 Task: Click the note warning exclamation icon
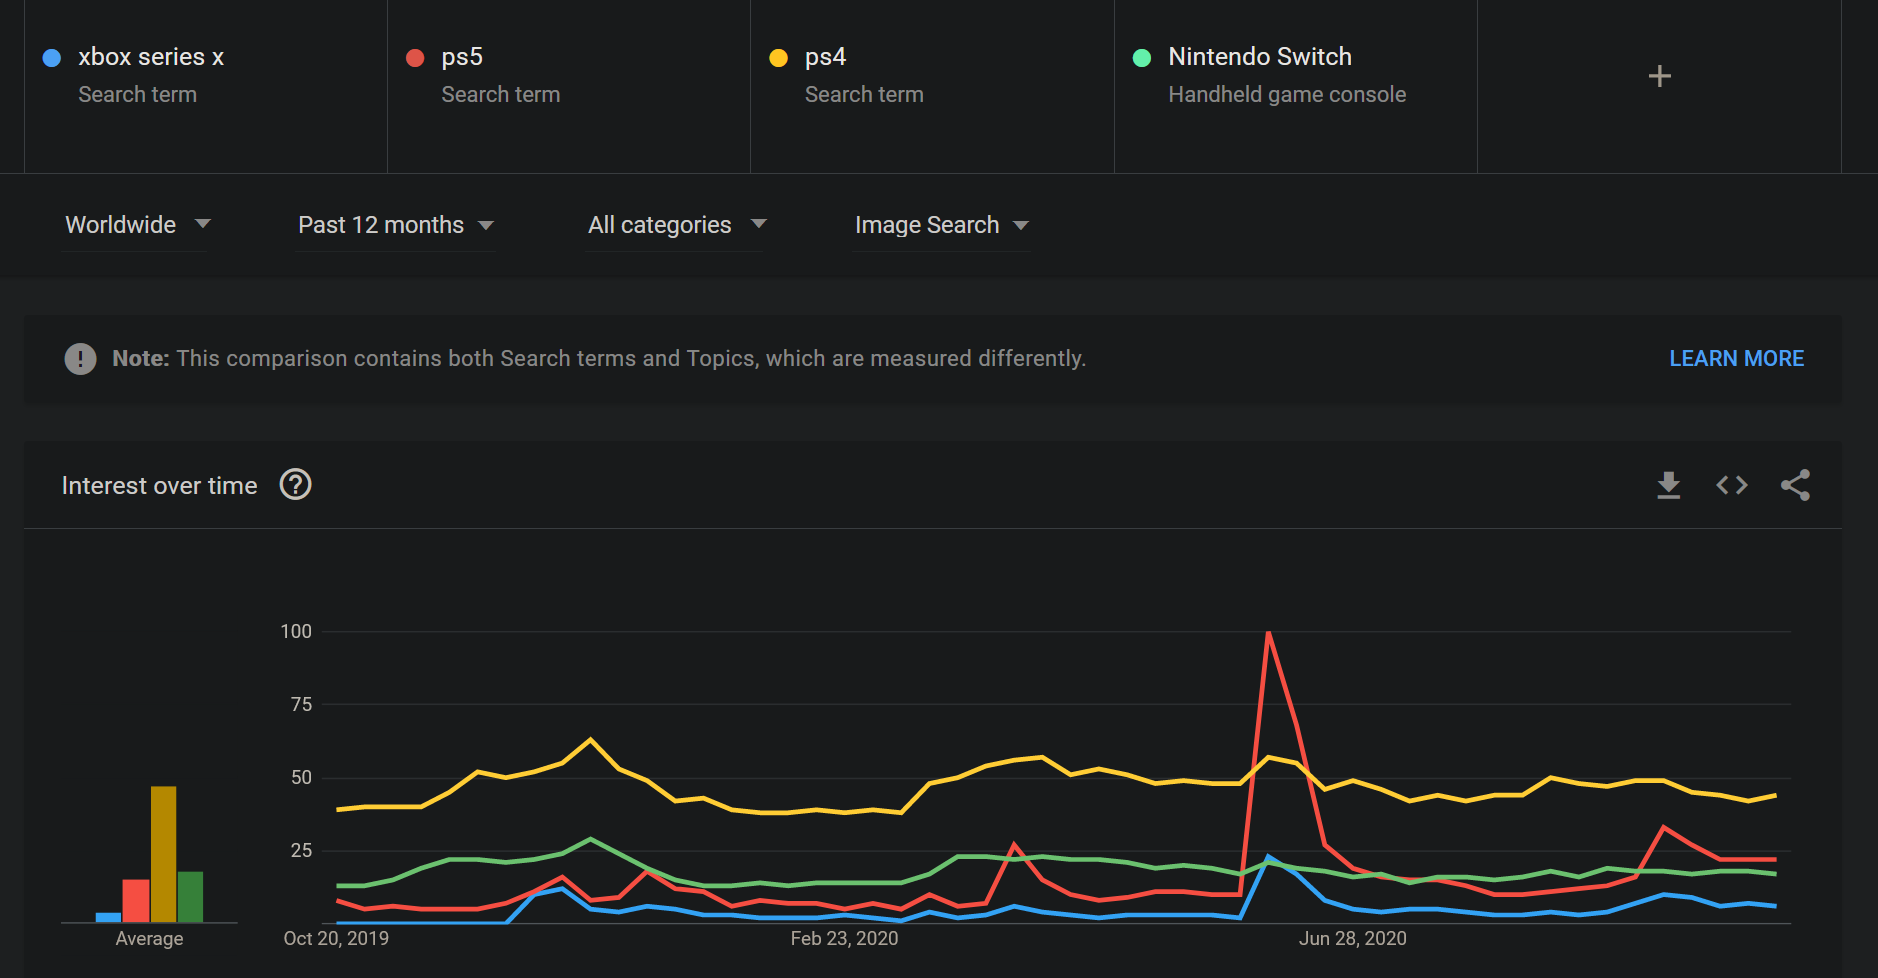coord(80,358)
